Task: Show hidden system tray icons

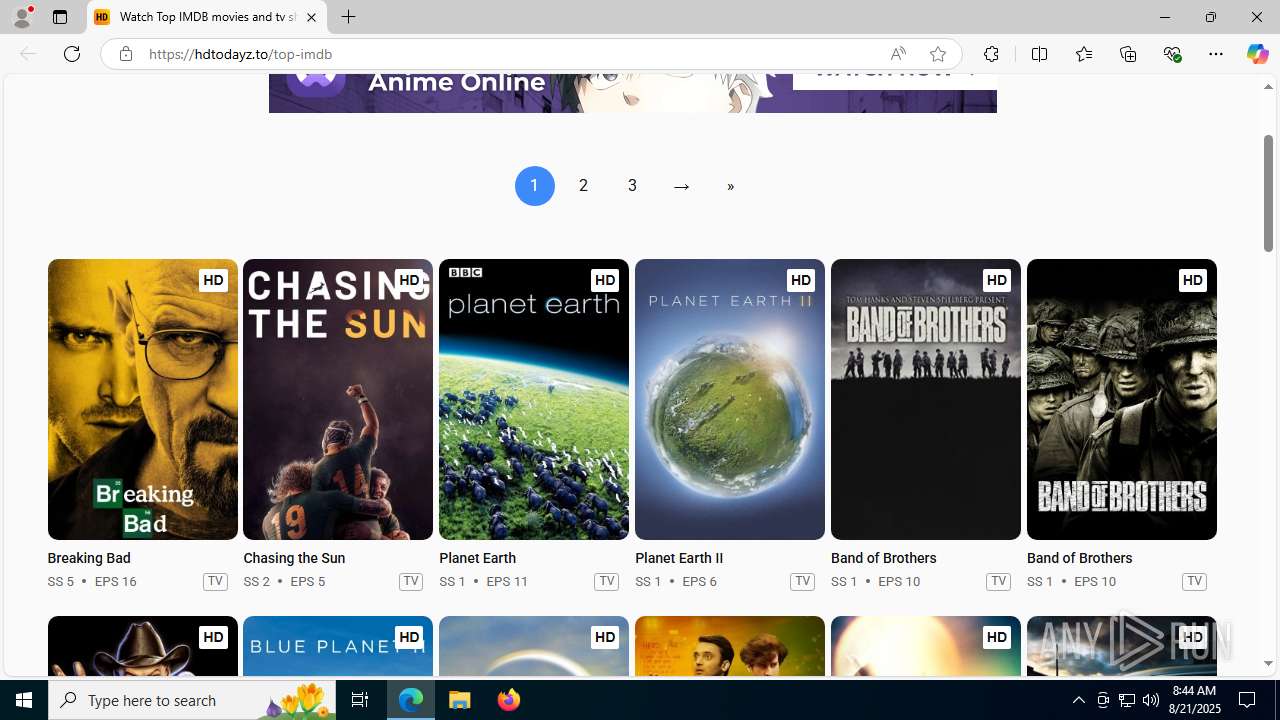Action: (x=1078, y=700)
